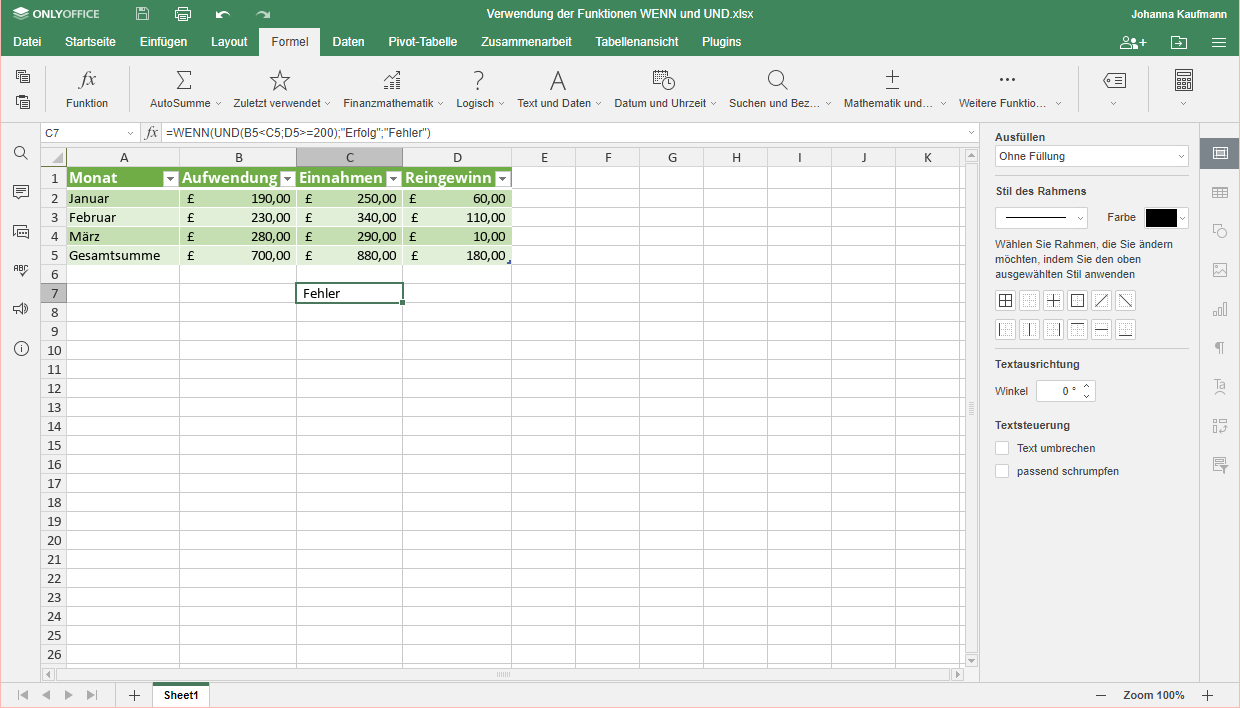Click the share user icon in header
The width and height of the screenshot is (1240, 708).
(x=1133, y=42)
